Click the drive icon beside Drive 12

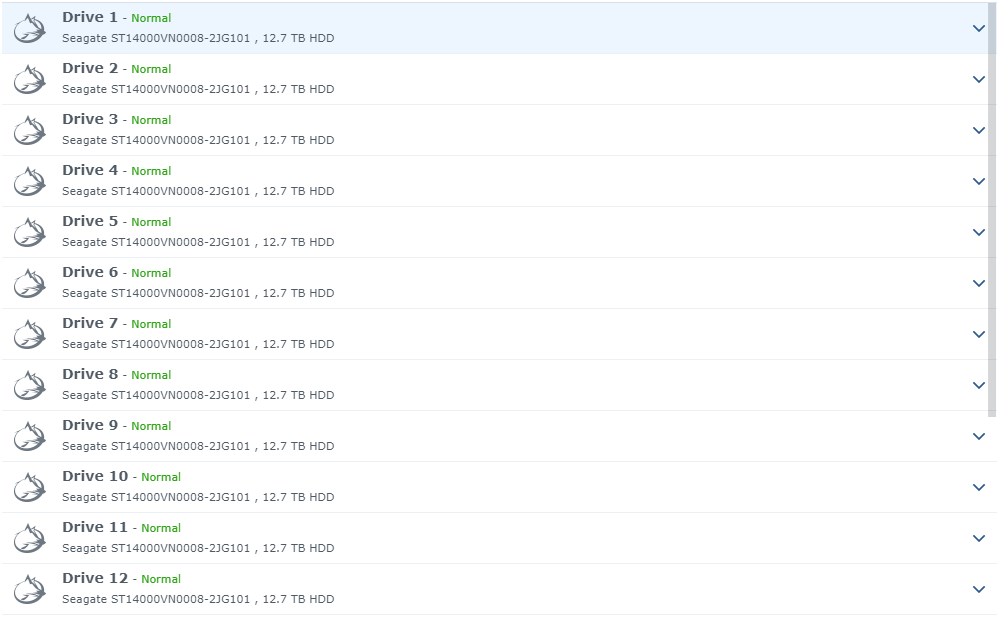tap(30, 589)
